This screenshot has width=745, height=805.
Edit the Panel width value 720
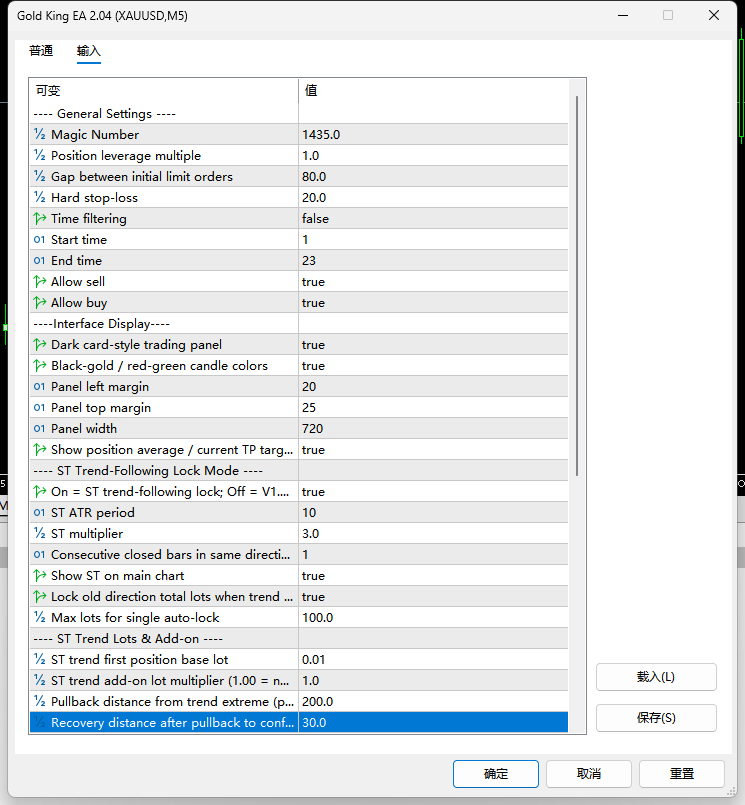click(433, 429)
